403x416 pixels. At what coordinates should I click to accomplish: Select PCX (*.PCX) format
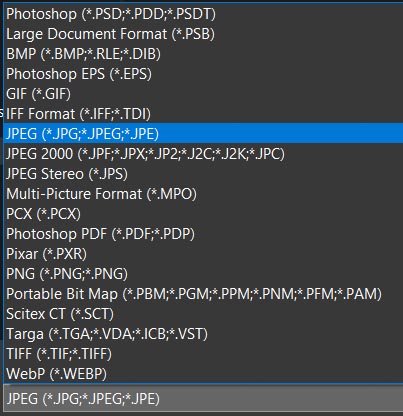tap(203, 214)
